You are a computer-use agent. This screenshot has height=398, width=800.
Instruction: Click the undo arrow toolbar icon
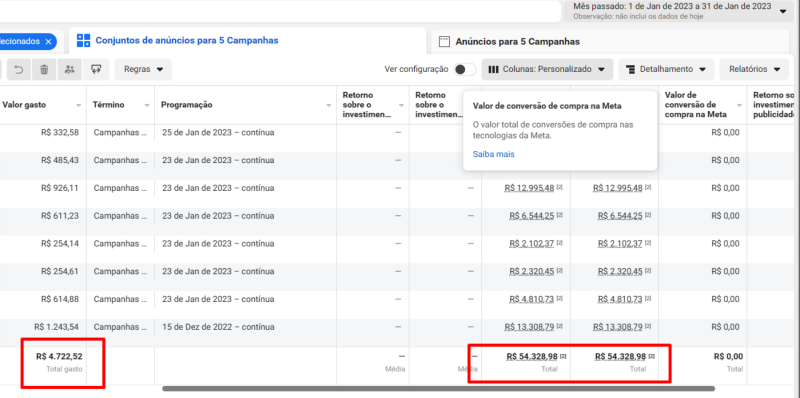point(18,69)
